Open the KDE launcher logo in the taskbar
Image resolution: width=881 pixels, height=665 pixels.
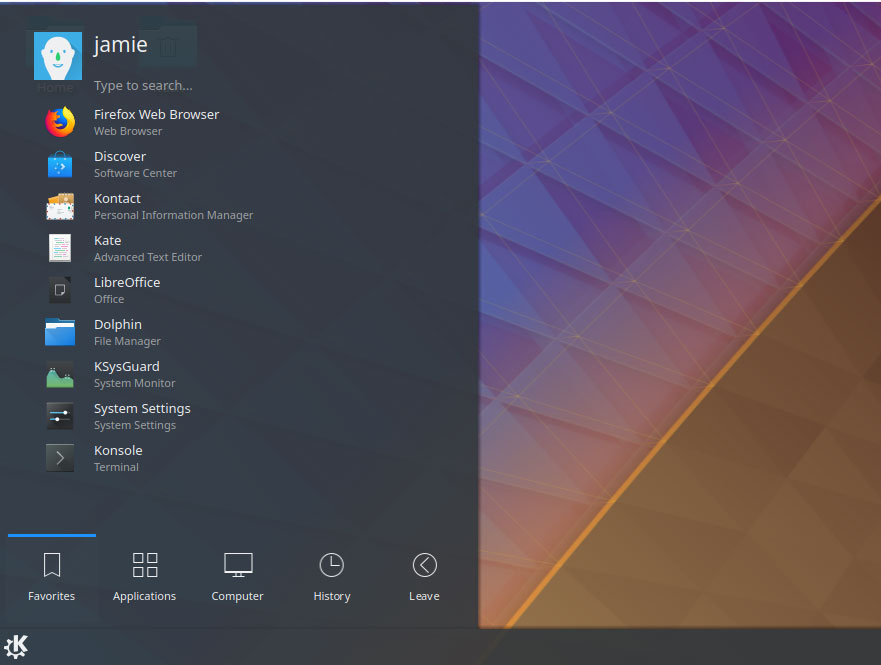point(16,646)
